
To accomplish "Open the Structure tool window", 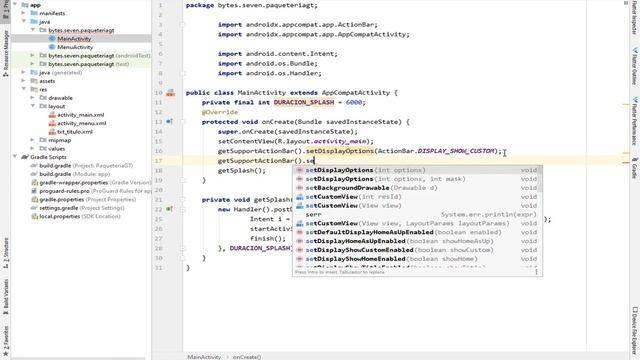I will [6, 253].
